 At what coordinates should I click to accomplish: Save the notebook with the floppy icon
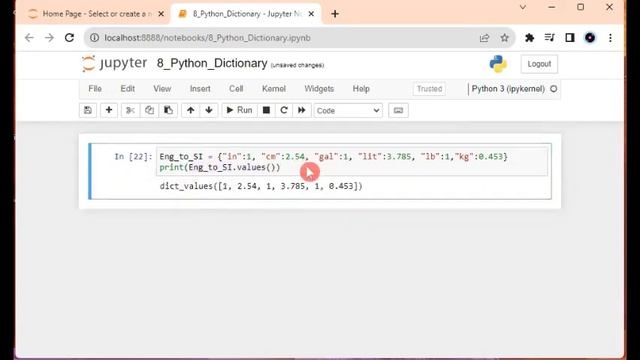[x=88, y=110]
